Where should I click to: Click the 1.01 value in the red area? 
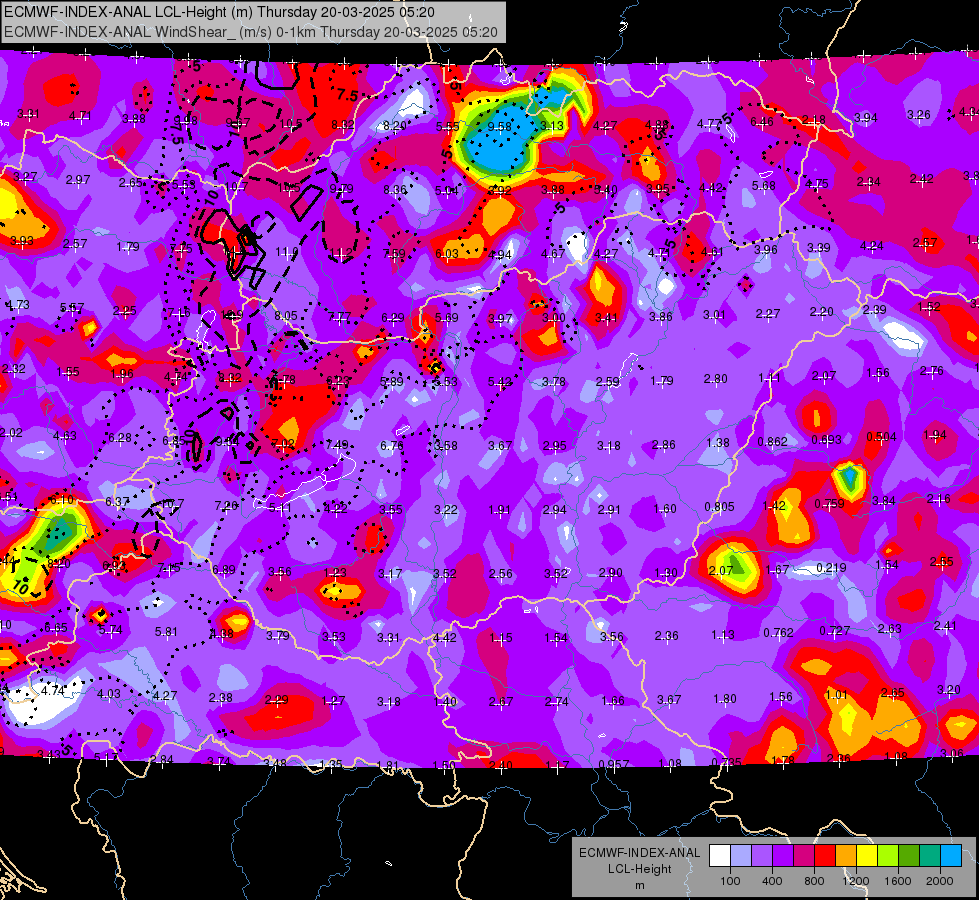tap(836, 695)
